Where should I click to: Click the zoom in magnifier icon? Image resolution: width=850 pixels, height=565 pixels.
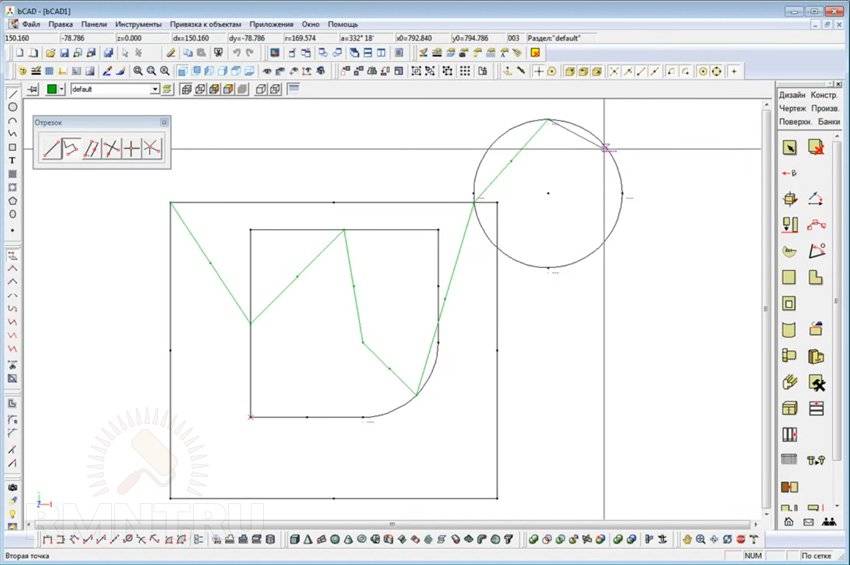(x=138, y=71)
